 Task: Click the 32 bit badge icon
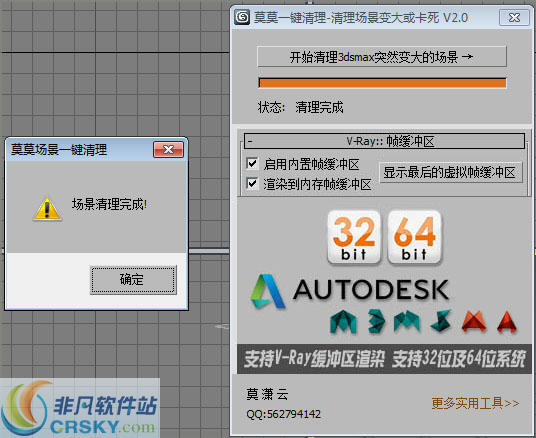[354, 237]
